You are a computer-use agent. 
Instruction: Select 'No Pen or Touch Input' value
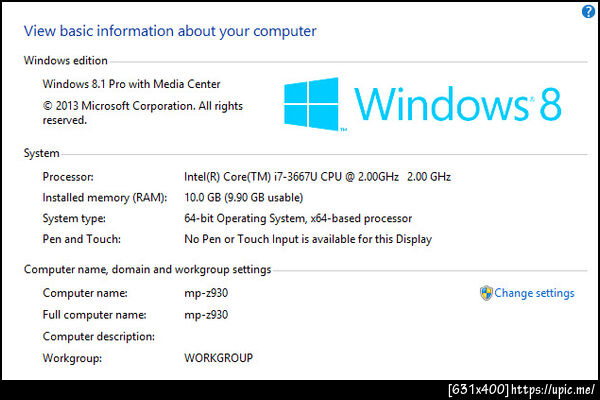pos(308,239)
